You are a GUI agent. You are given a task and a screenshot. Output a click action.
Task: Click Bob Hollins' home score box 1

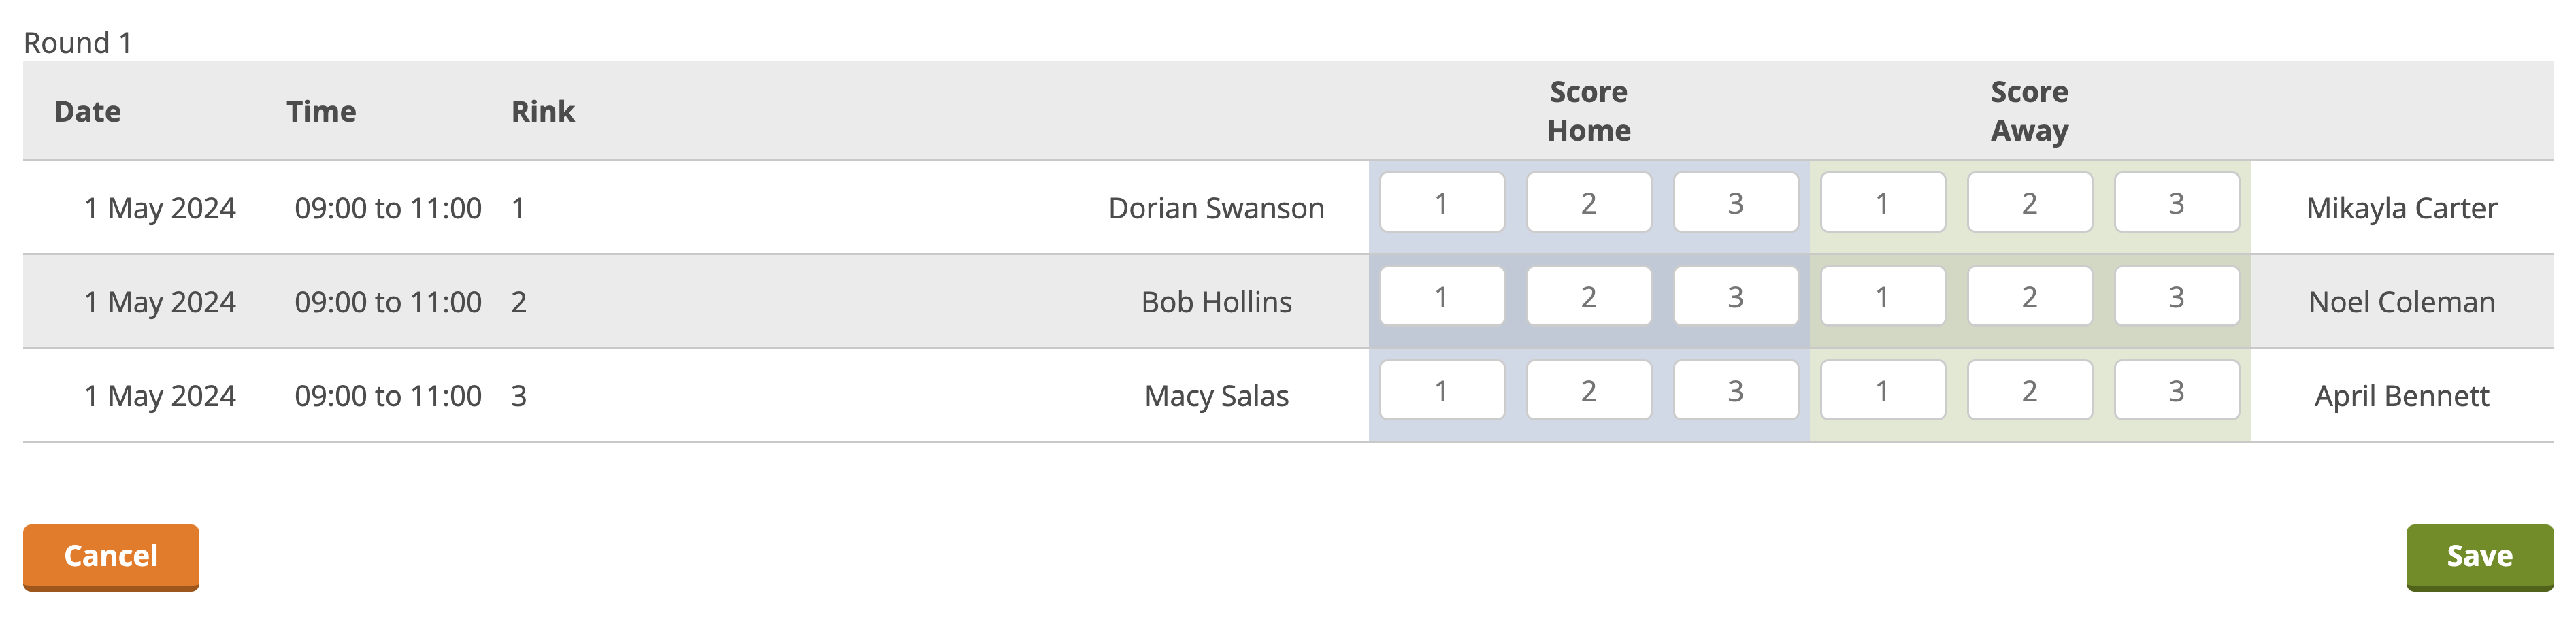point(1442,297)
